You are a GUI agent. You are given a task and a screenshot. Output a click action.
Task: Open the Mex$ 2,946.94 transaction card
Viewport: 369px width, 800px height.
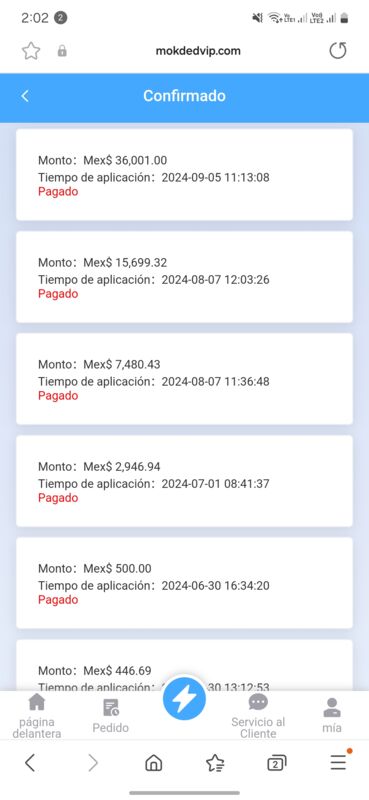coord(184,481)
